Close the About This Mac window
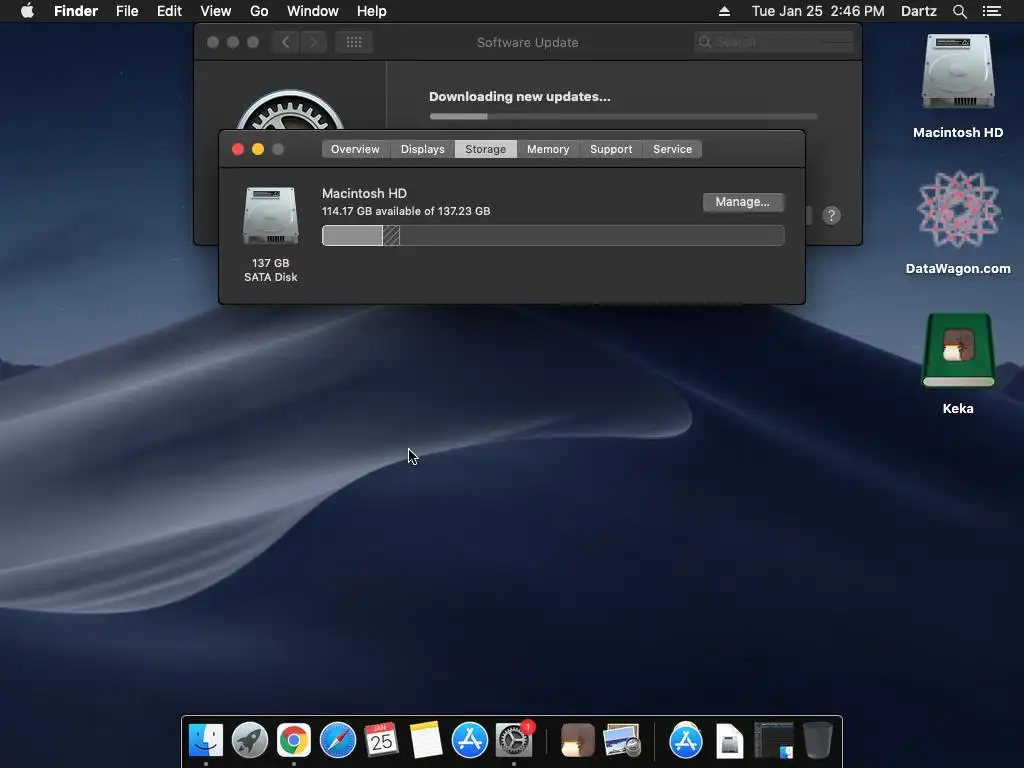The image size is (1024, 768). click(x=238, y=149)
